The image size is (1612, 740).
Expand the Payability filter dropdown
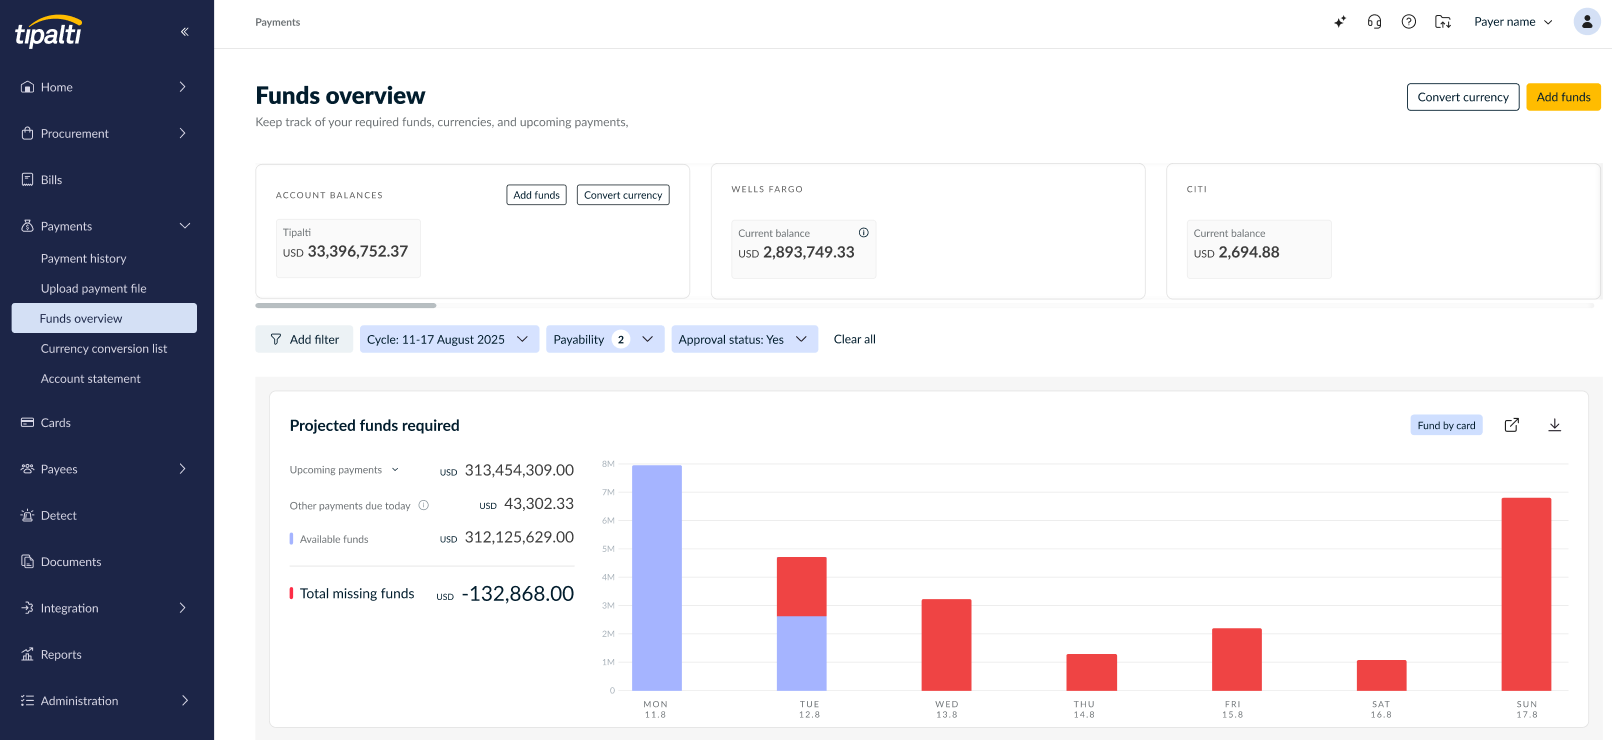(x=605, y=339)
